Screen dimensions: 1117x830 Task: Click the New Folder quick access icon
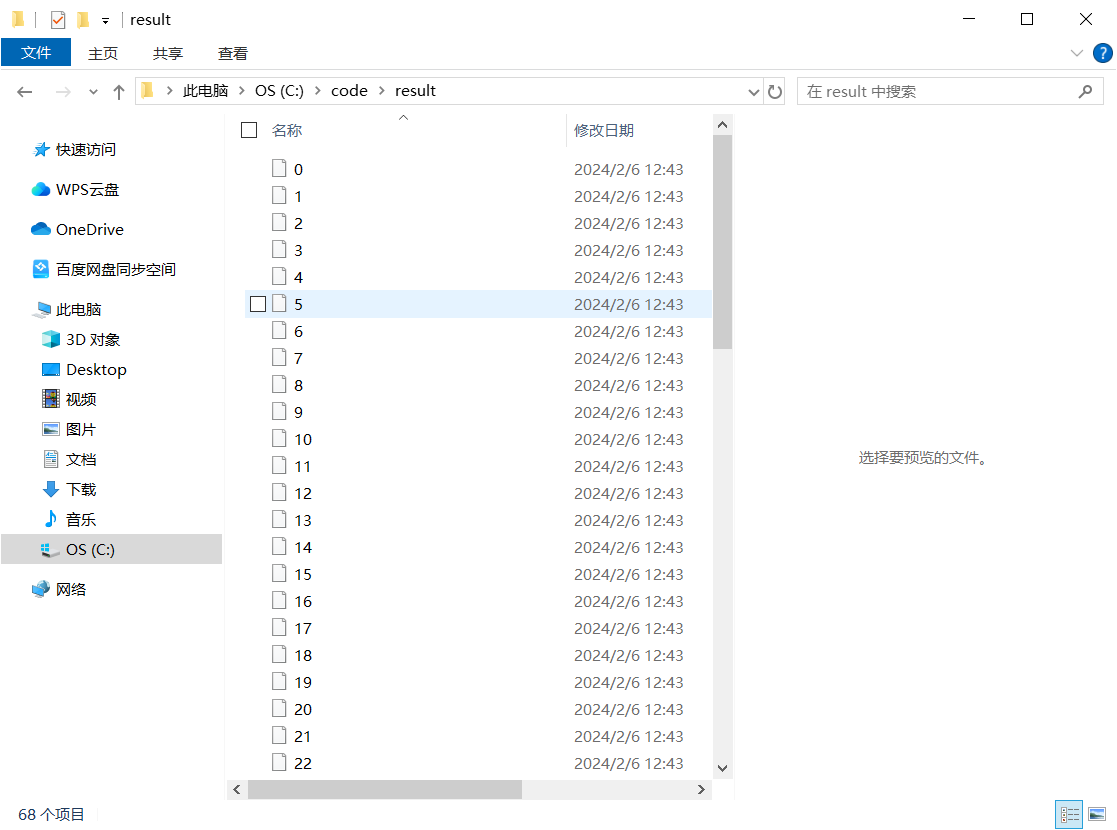pyautogui.click(x=83, y=20)
